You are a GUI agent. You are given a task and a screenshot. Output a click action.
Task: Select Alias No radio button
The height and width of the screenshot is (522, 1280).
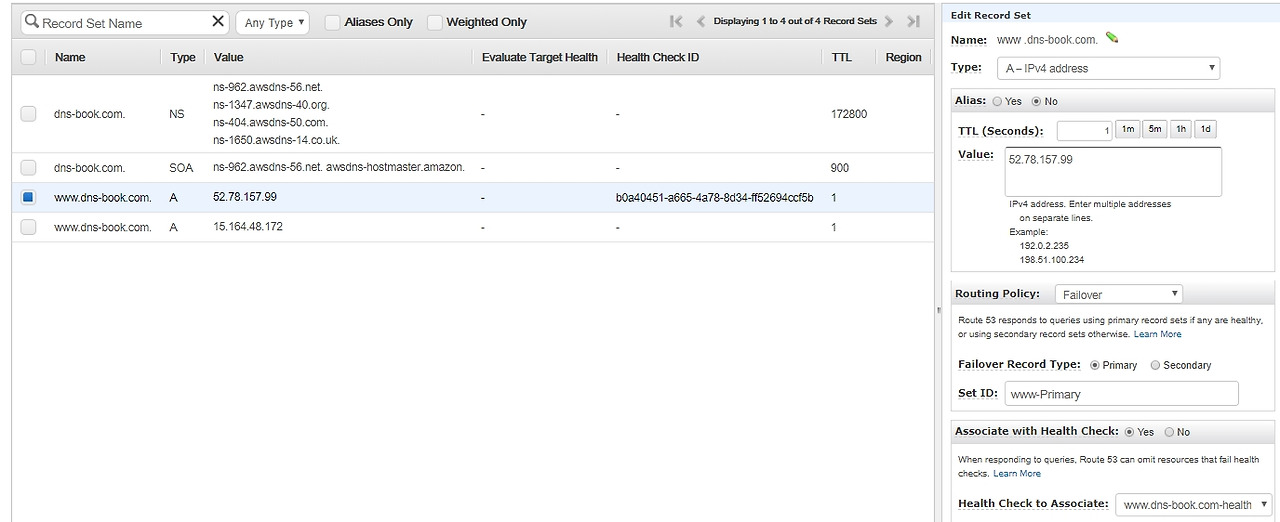coord(1036,101)
